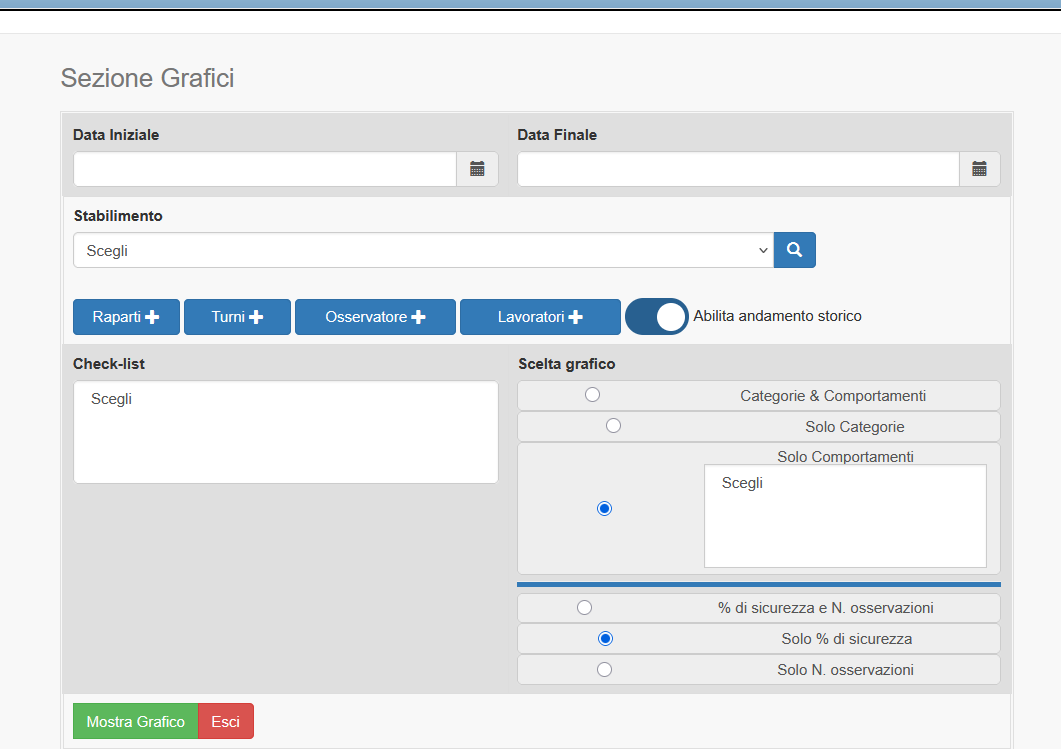Select Scegli in the Check-list box
The height and width of the screenshot is (749, 1061).
pos(112,400)
